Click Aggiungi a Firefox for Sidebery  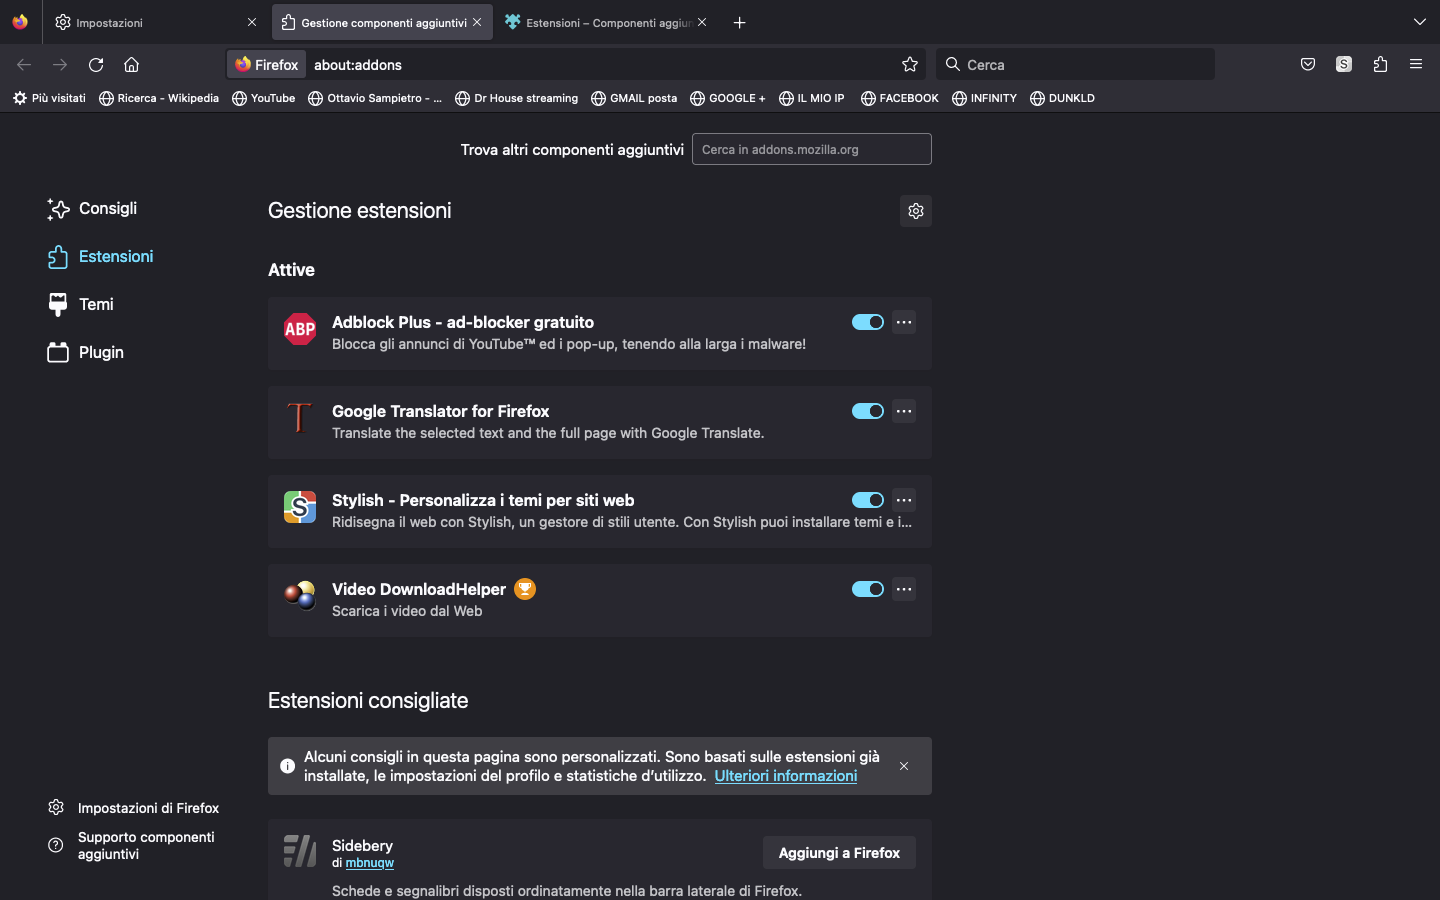[839, 853]
